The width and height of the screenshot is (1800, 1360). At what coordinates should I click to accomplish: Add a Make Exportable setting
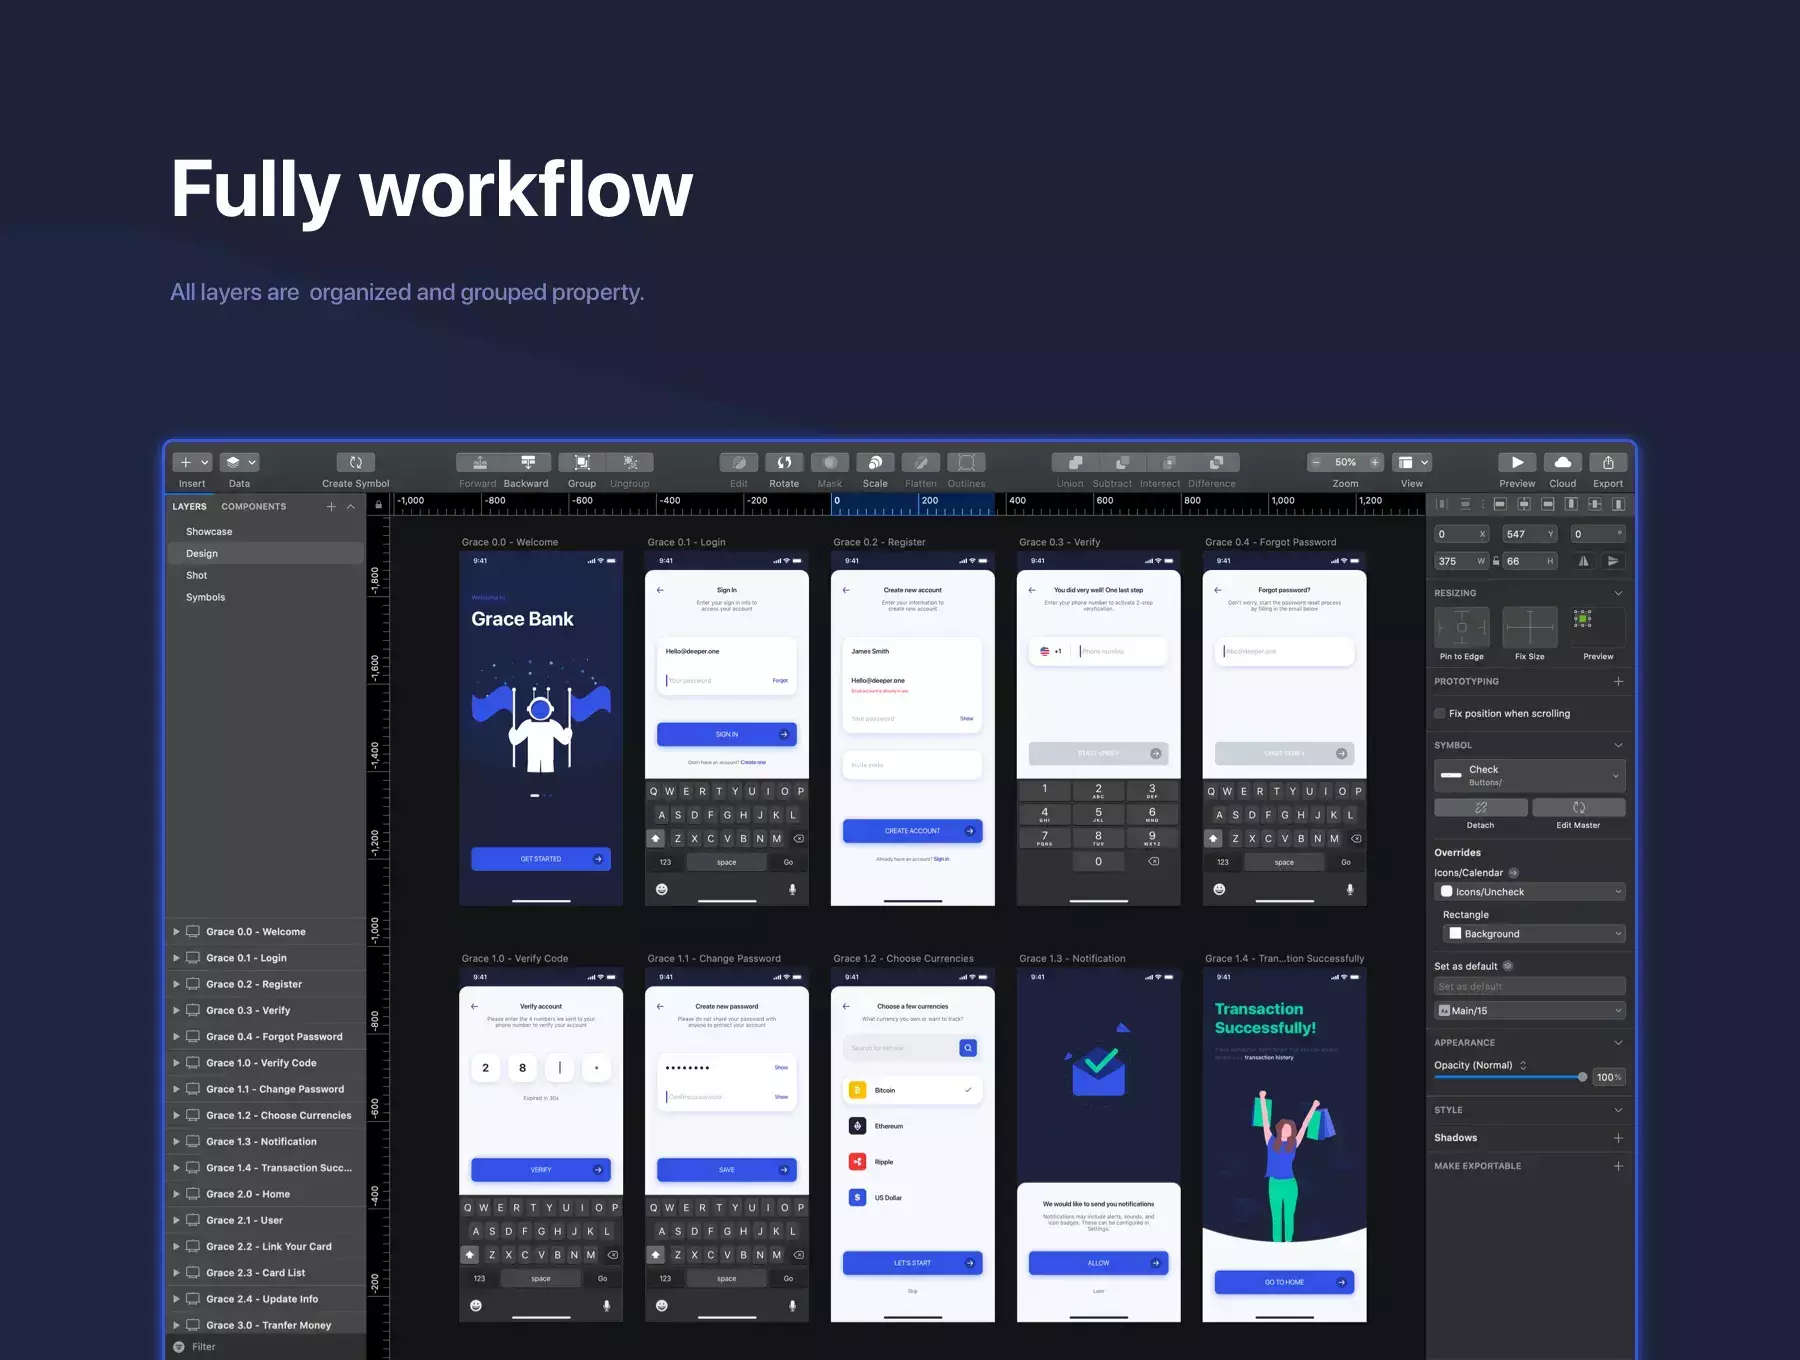1618,1167
